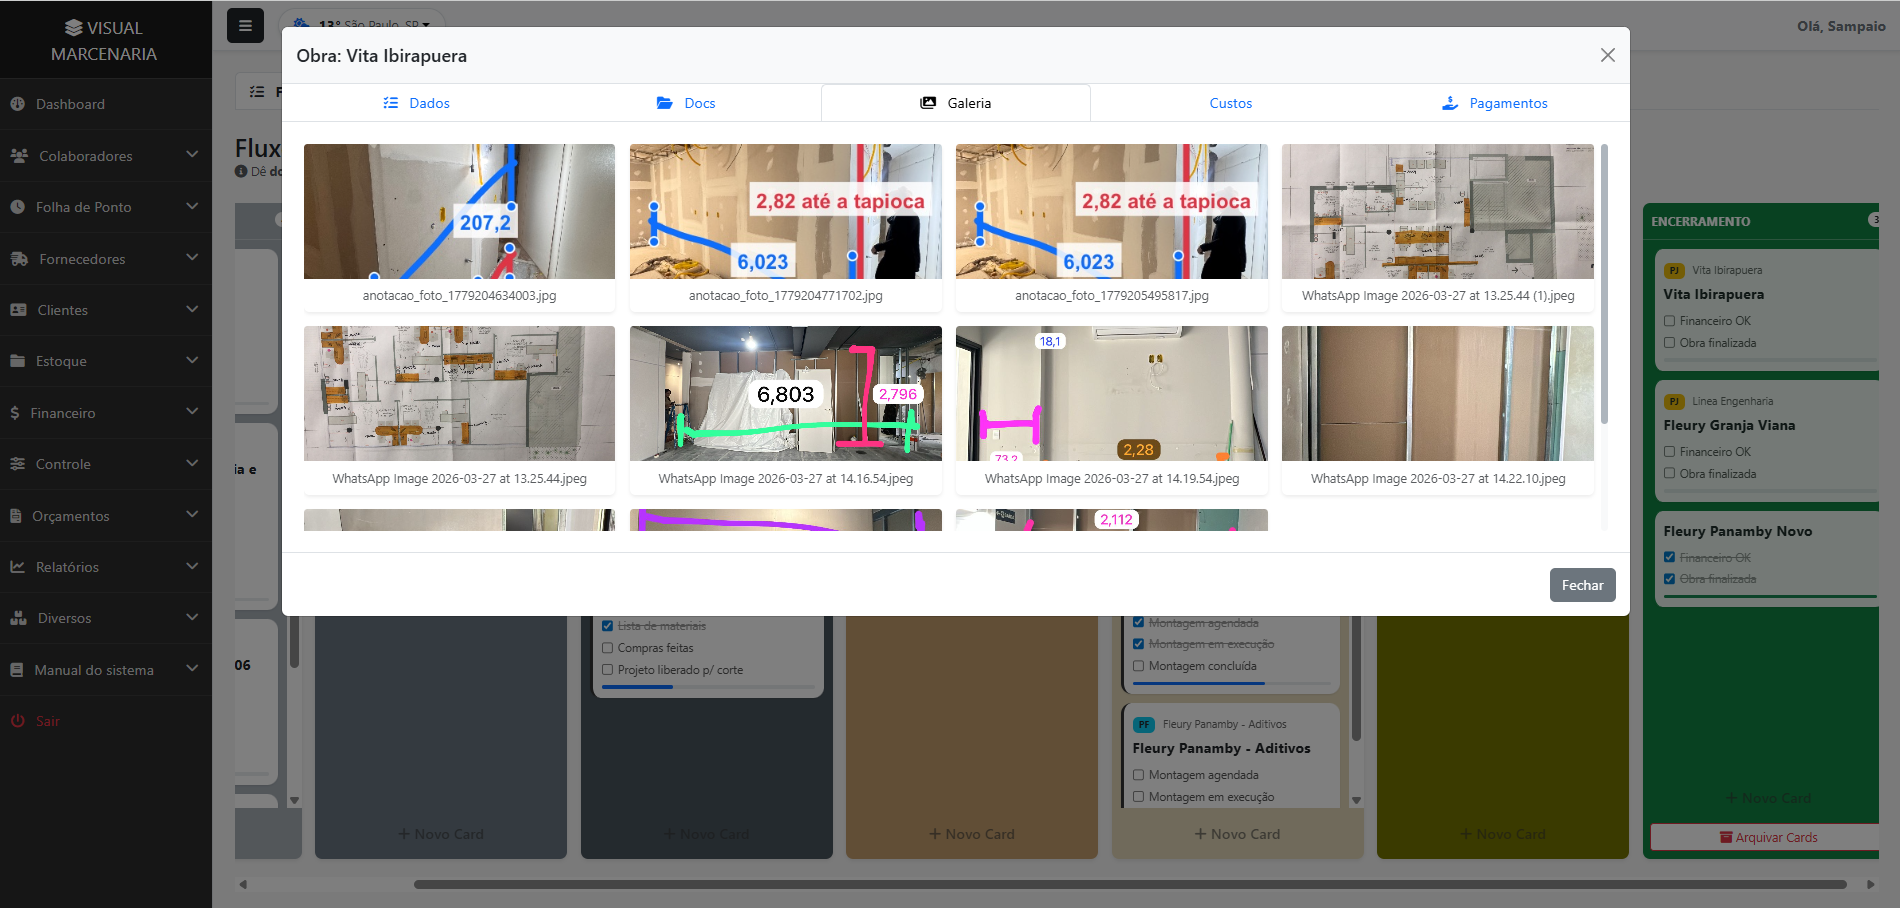This screenshot has height=908, width=1900.
Task: Check Obra finalizada under Fleury Granja Viana
Action: coord(1669,474)
